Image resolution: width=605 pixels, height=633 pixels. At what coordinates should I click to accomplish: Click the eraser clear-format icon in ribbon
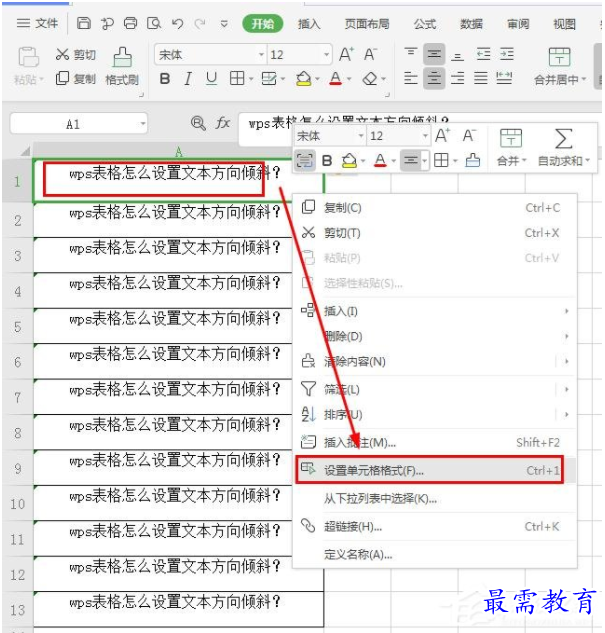370,79
